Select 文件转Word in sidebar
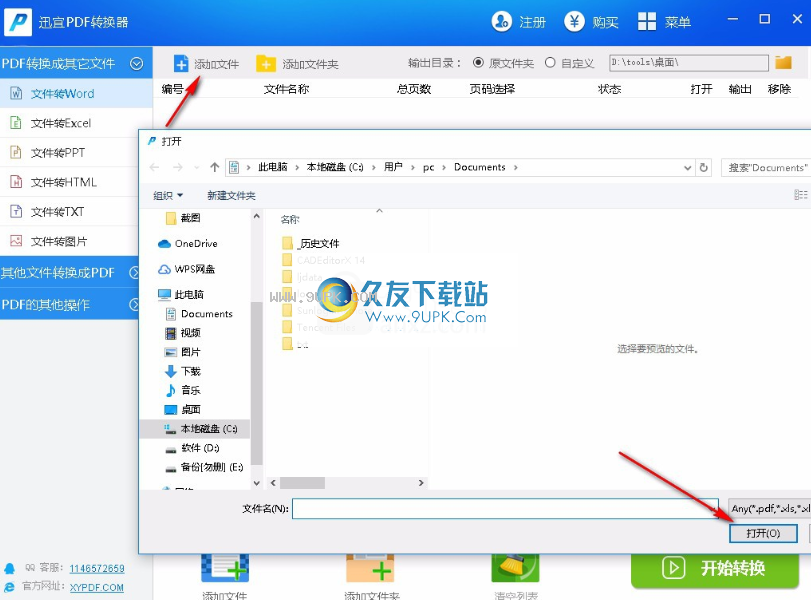 (76, 94)
